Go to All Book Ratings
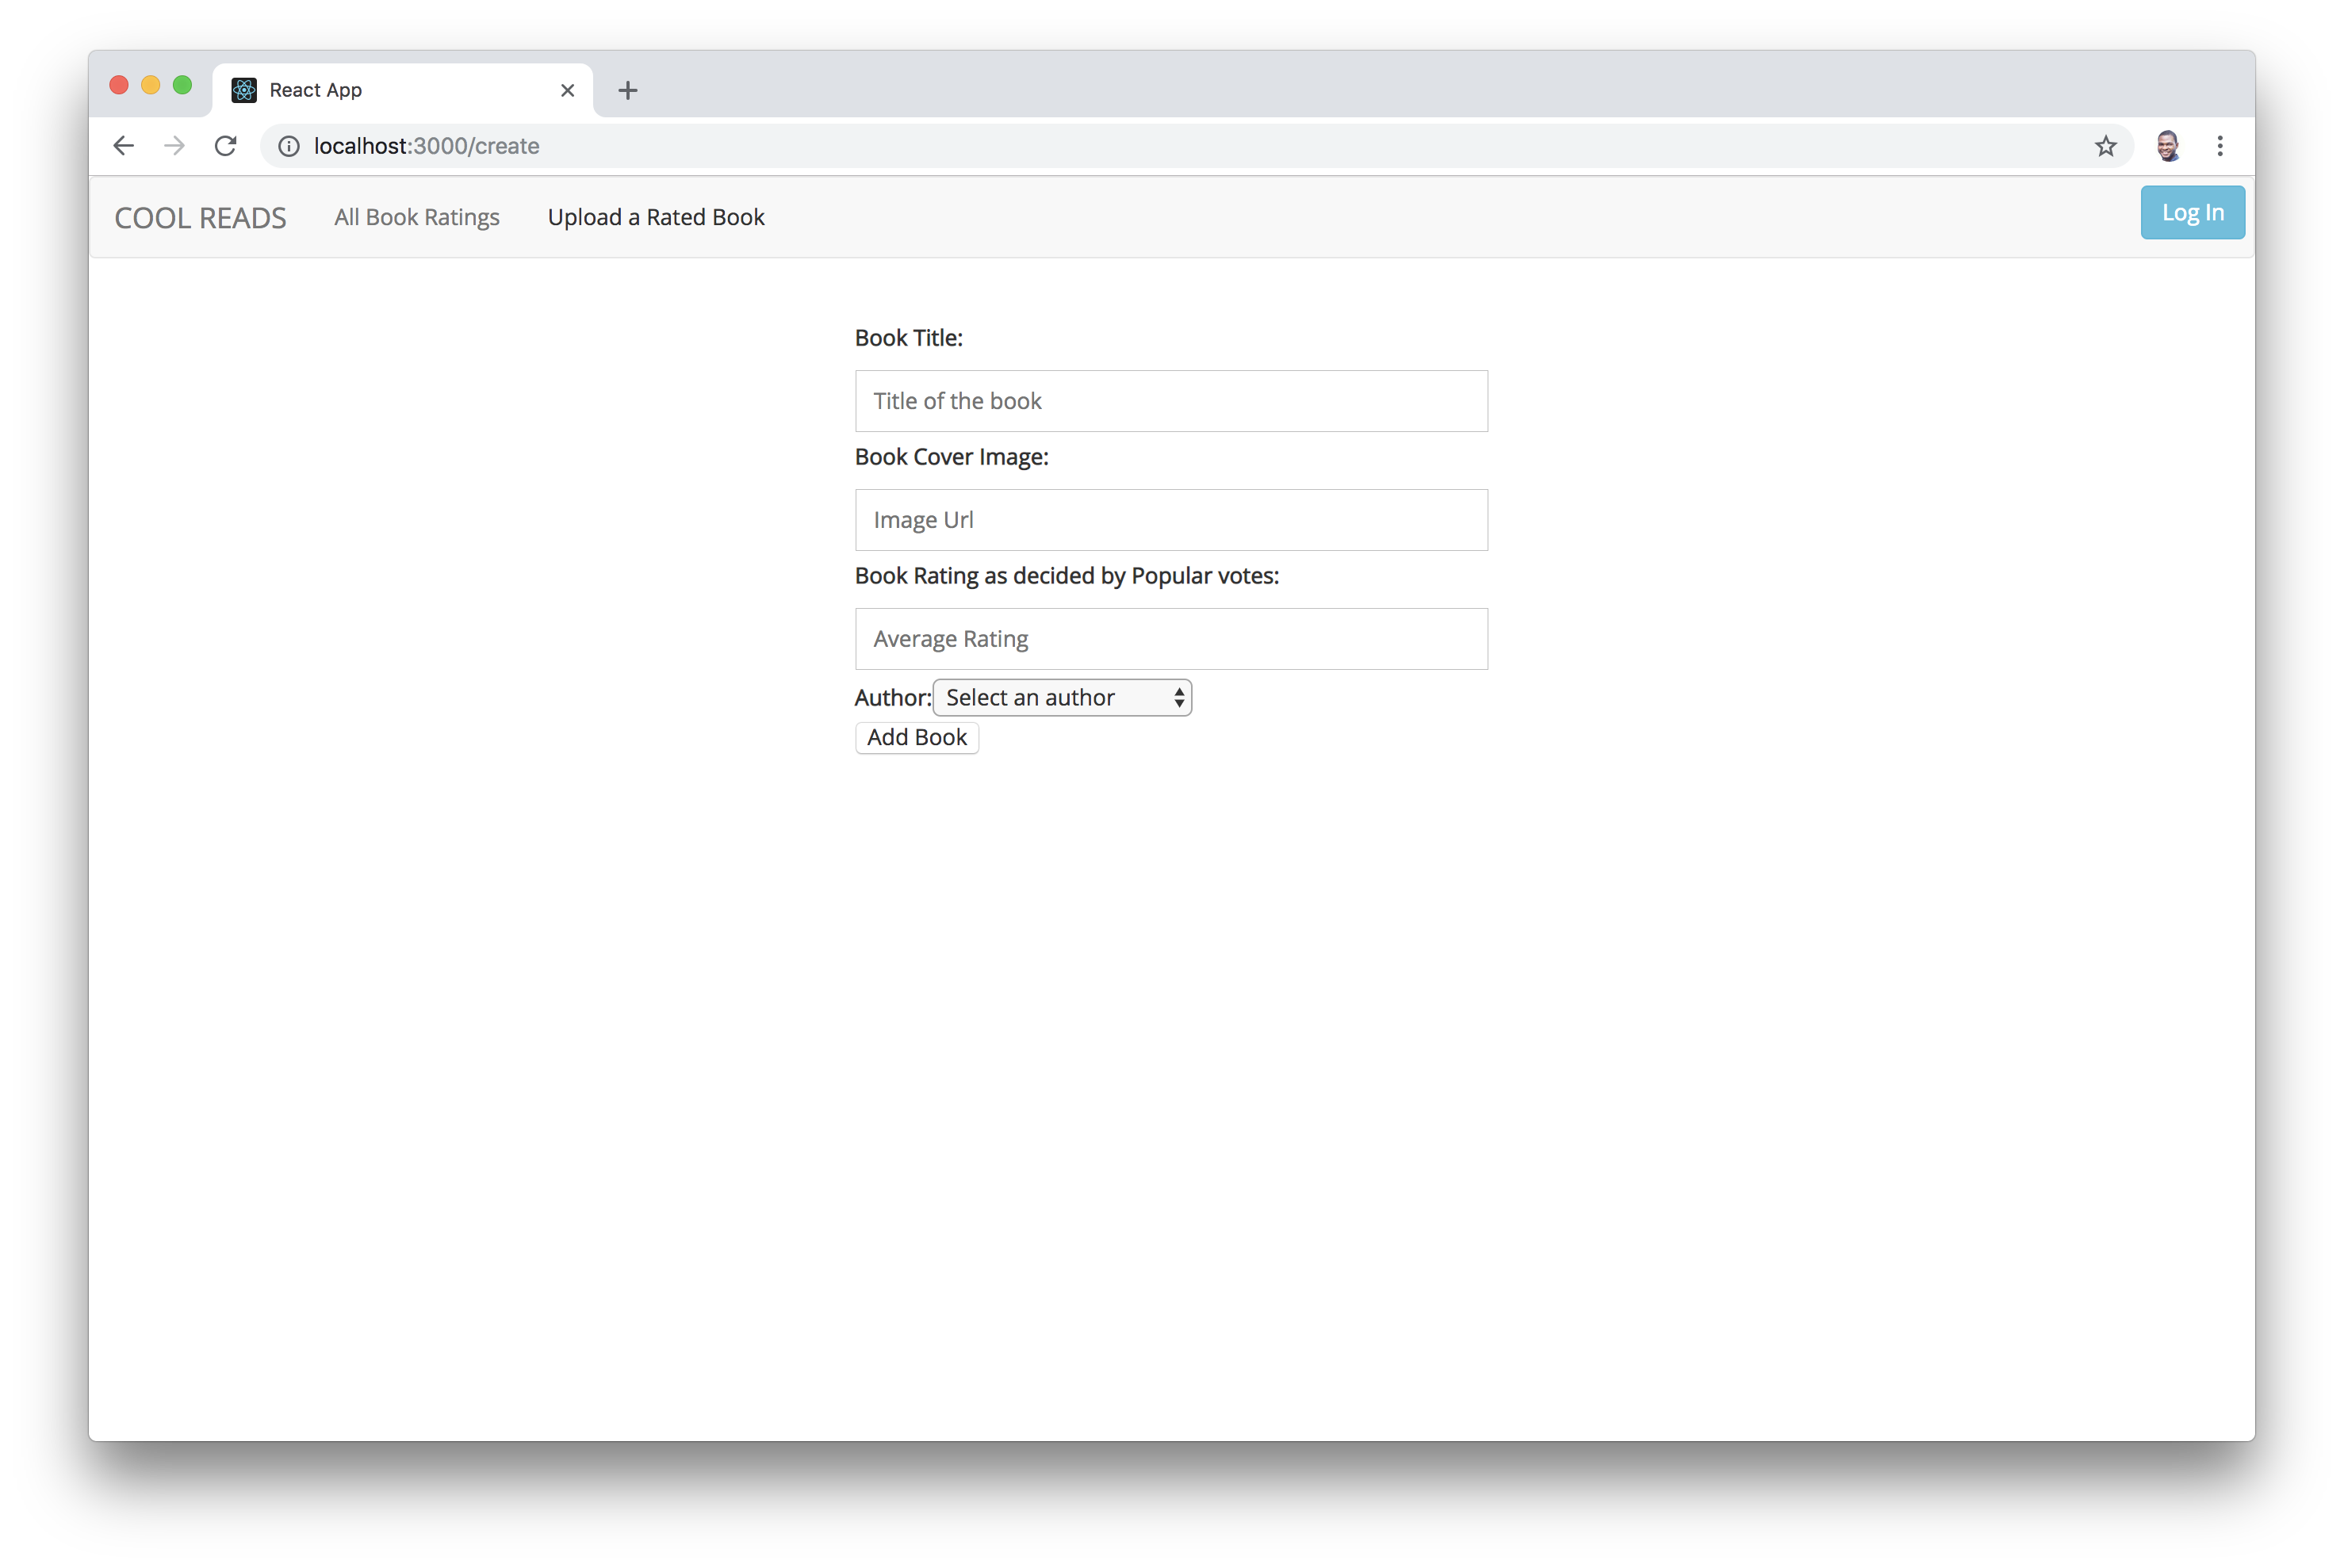Viewport: 2344px width, 1568px height. click(417, 217)
